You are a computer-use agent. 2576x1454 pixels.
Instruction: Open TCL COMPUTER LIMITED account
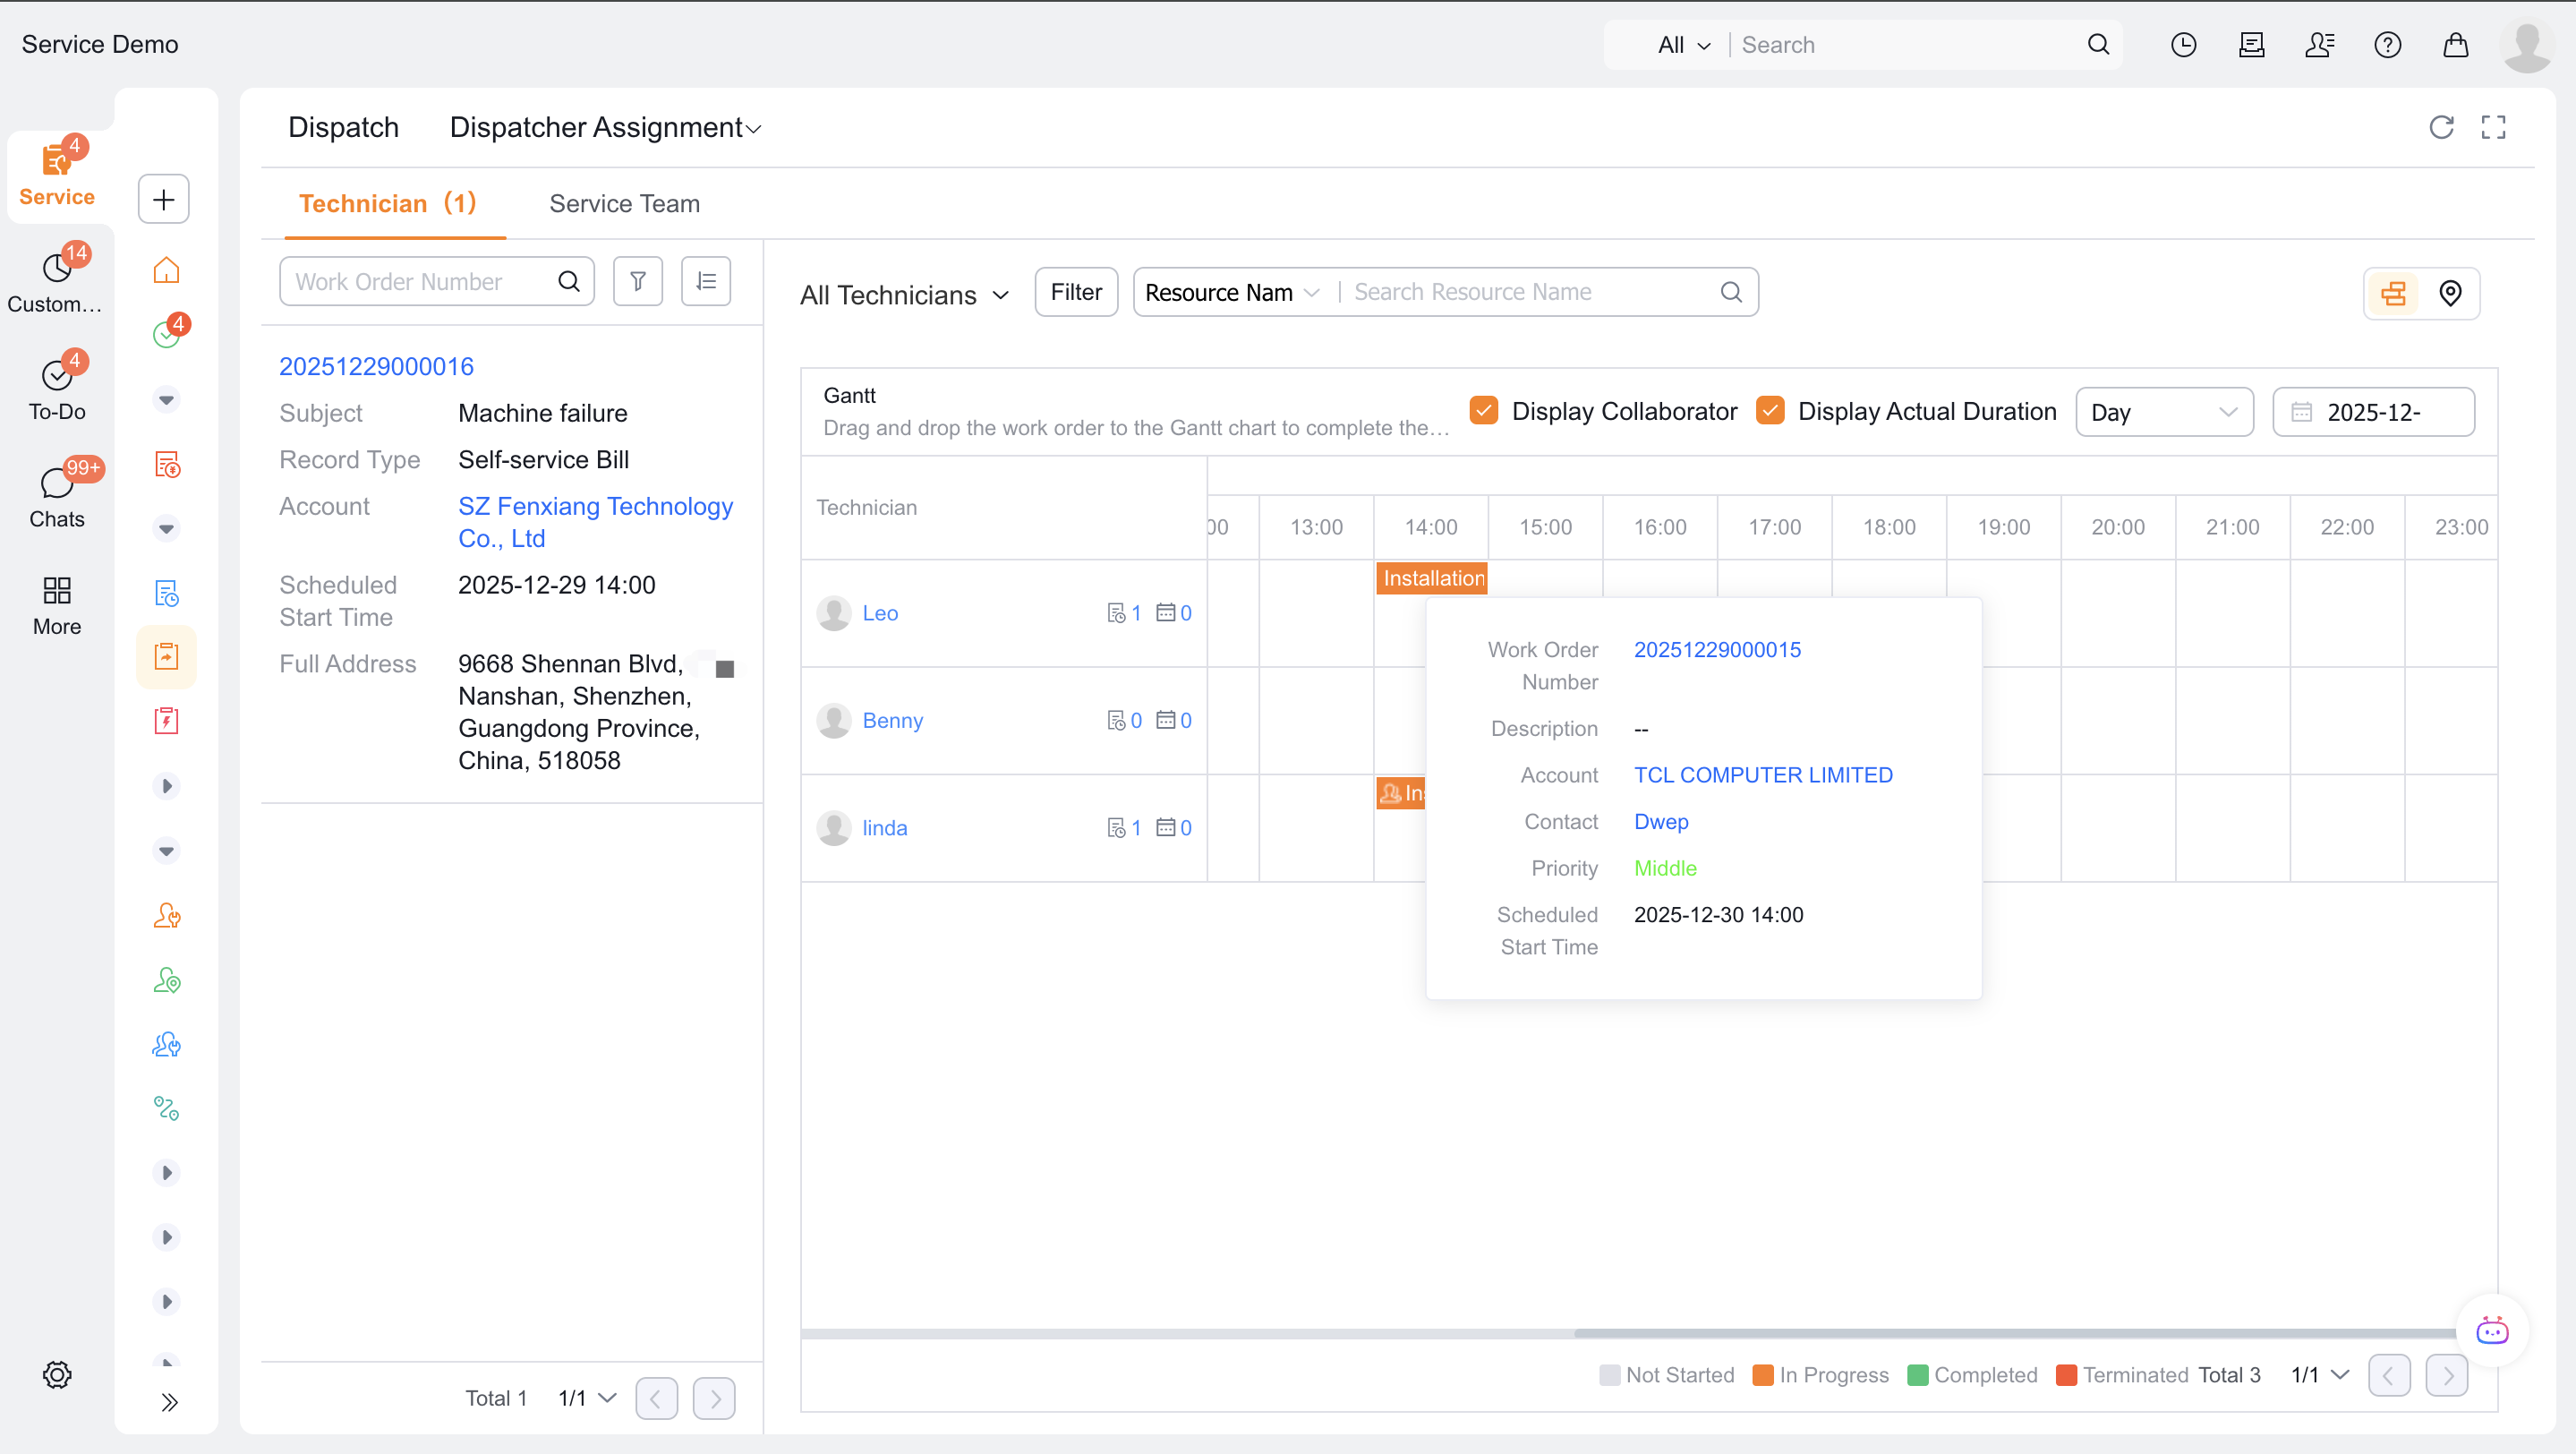pyautogui.click(x=1763, y=775)
